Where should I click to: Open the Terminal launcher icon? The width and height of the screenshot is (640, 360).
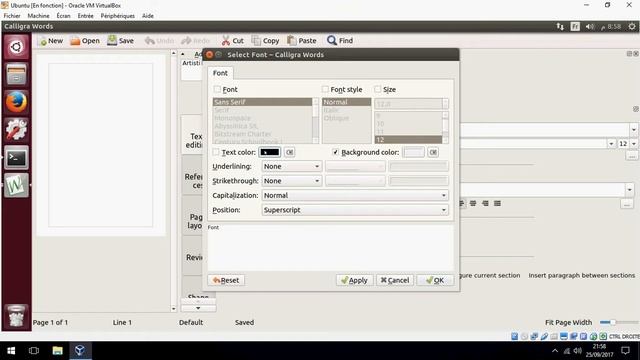click(x=16, y=158)
